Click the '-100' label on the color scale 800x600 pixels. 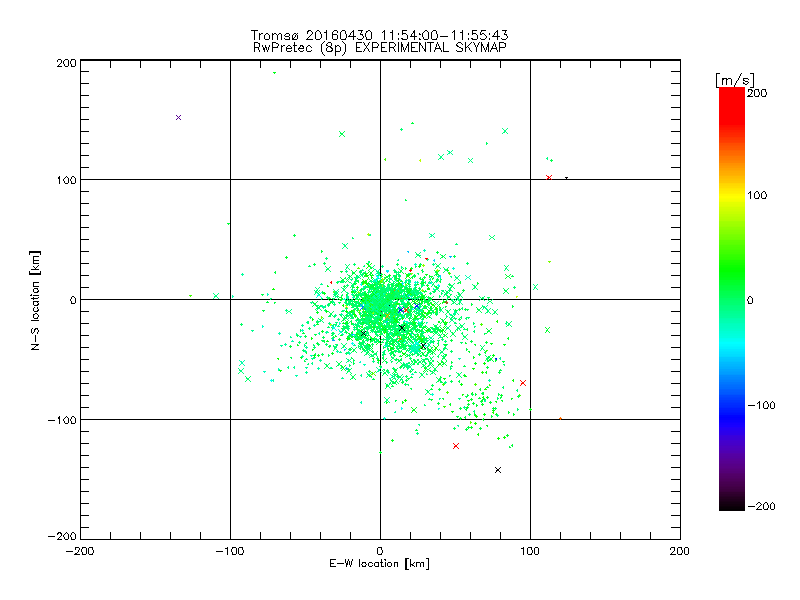pyautogui.click(x=761, y=405)
